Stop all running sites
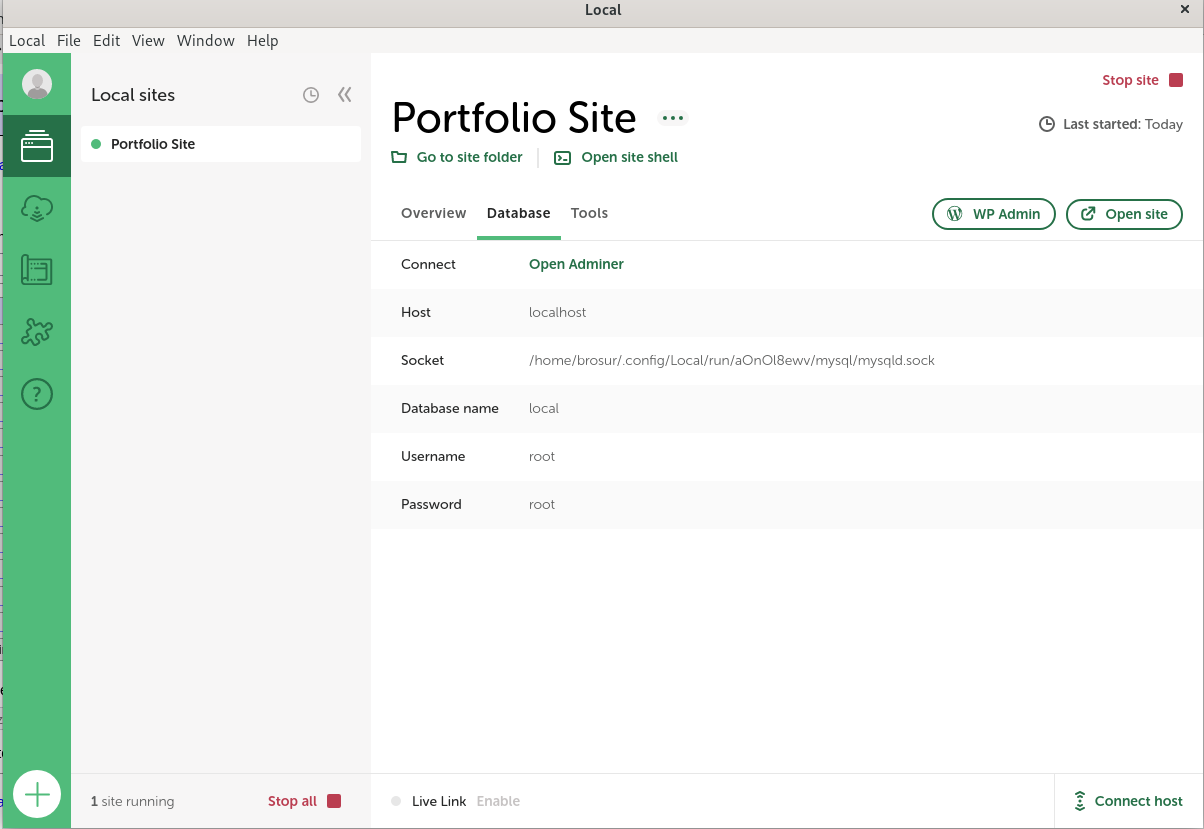The height and width of the screenshot is (829, 1204). 304,801
